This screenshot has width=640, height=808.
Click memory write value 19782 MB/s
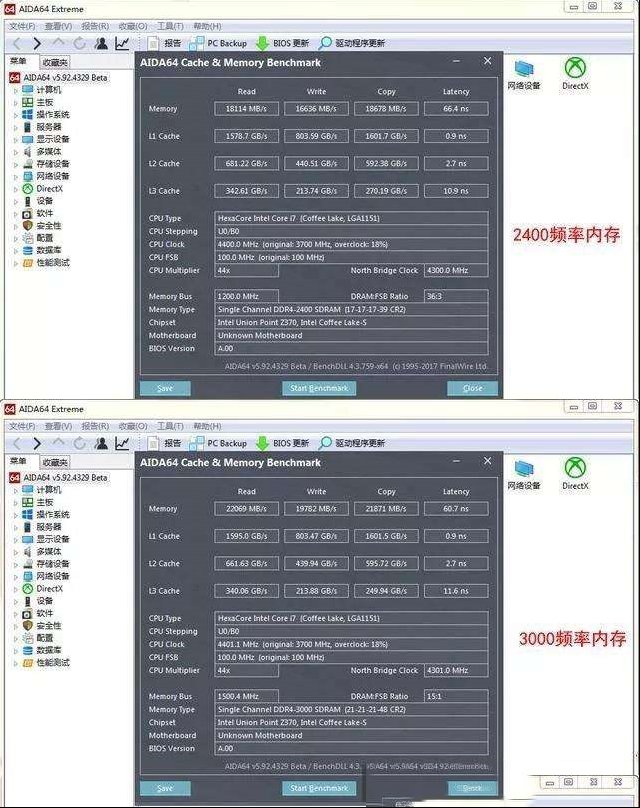click(x=316, y=509)
